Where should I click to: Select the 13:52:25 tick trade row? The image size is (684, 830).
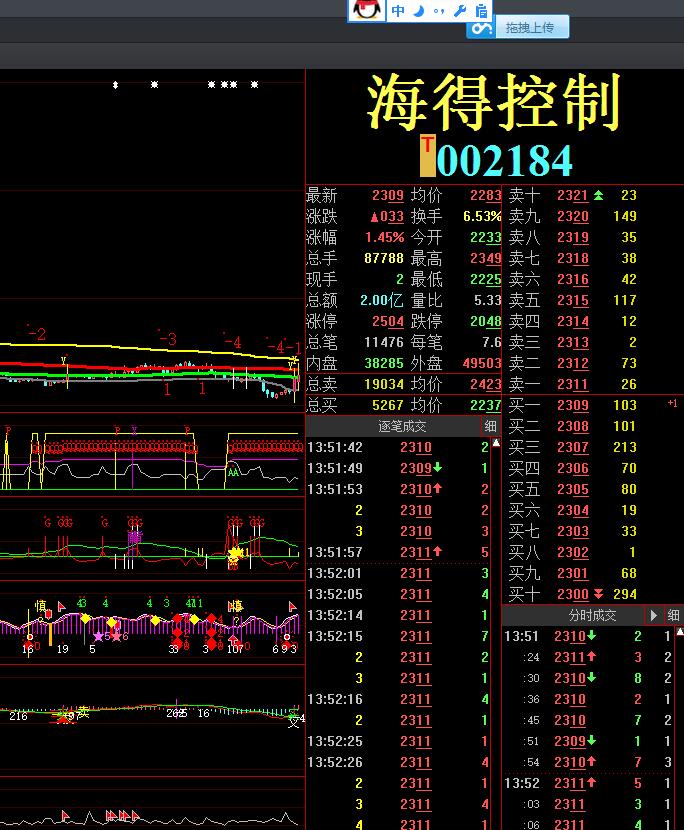coord(398,741)
